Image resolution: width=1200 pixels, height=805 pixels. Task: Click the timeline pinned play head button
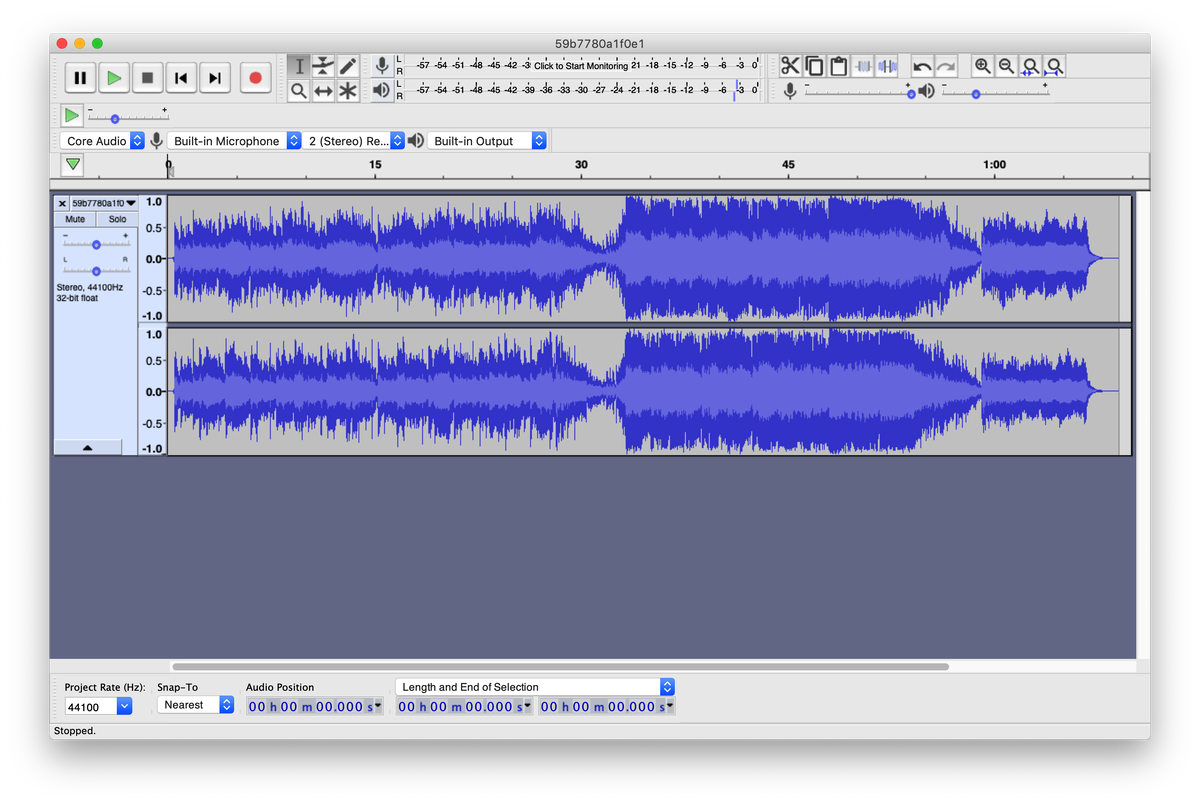[73, 165]
